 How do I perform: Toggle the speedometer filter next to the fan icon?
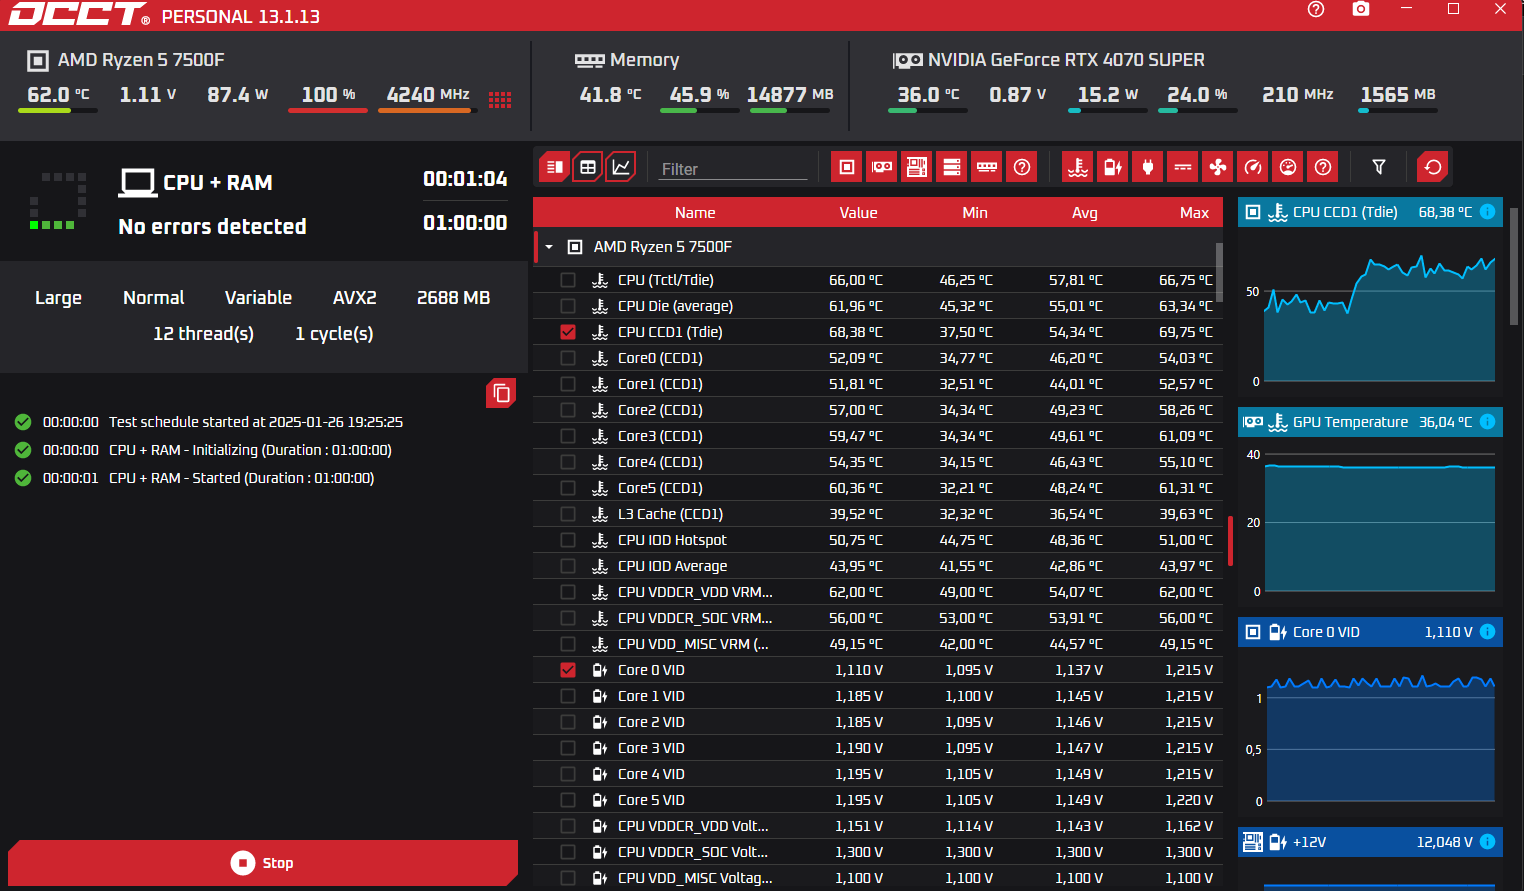1253,167
